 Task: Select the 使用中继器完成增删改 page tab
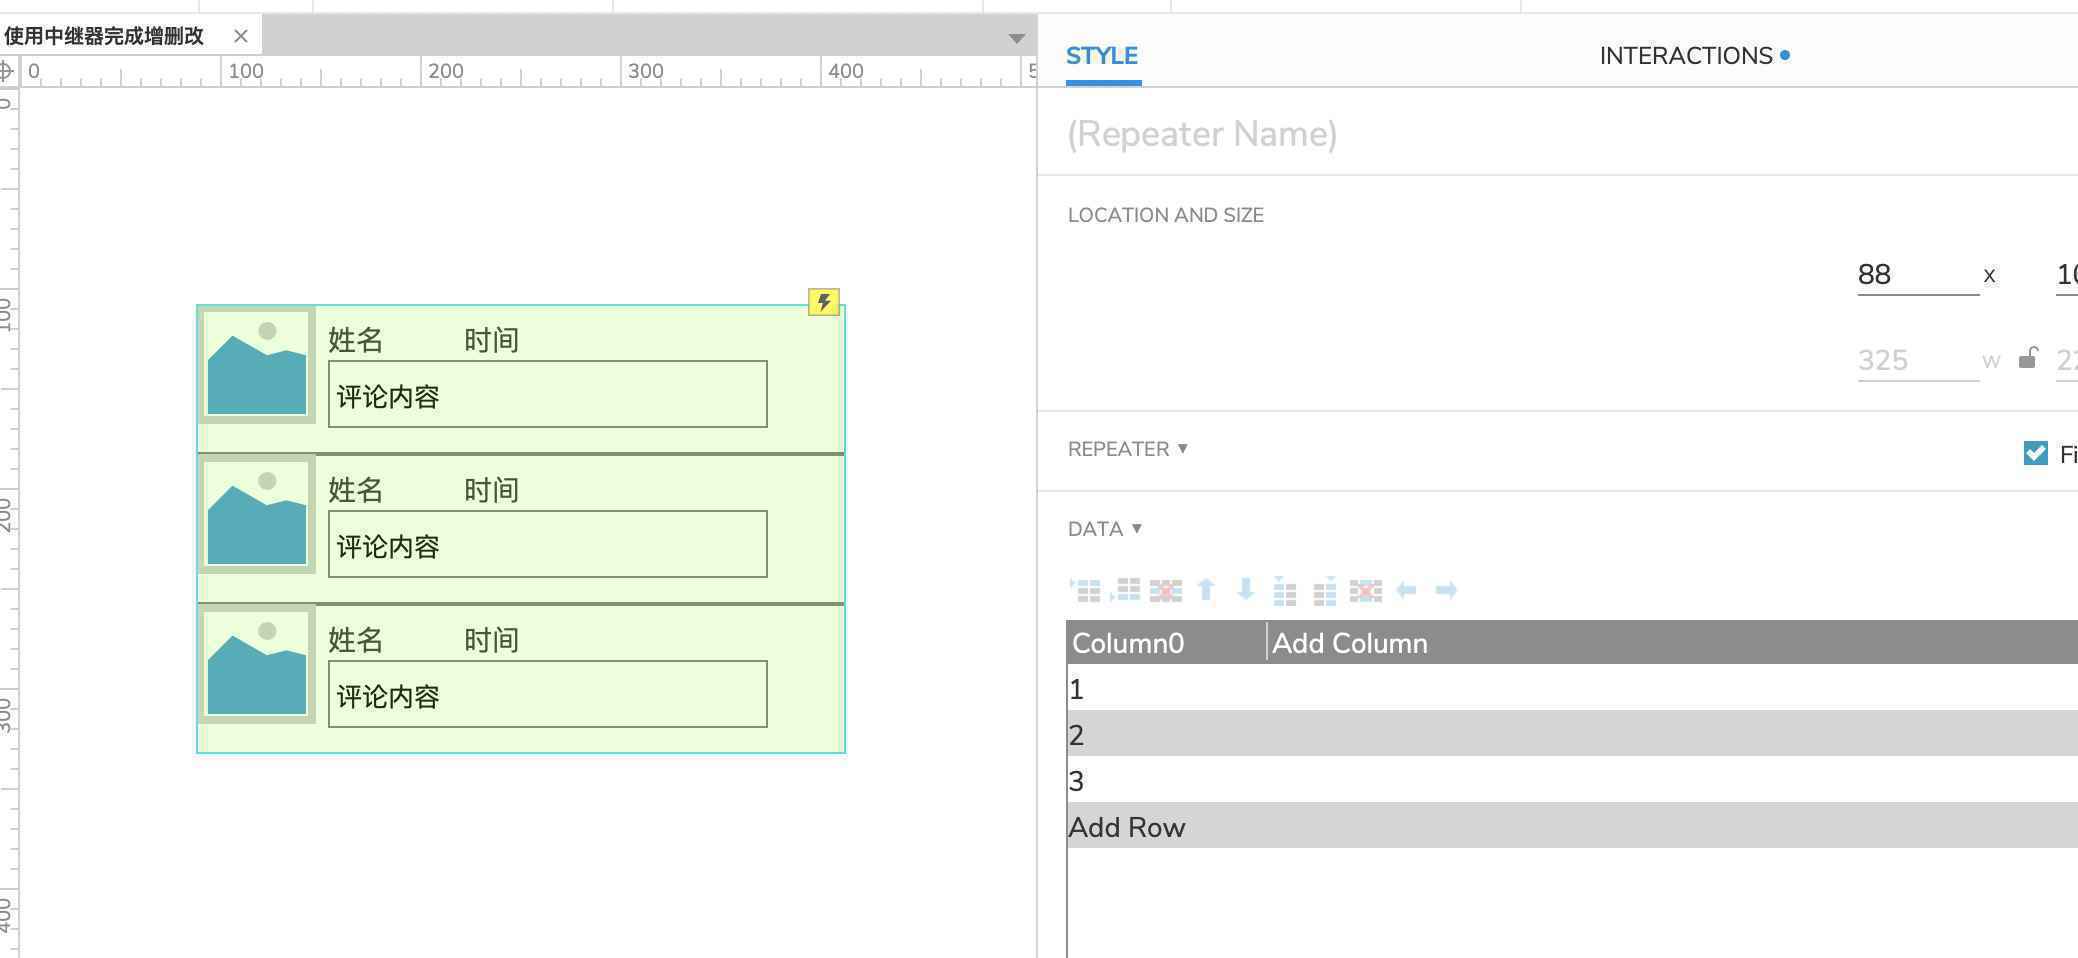tap(104, 36)
